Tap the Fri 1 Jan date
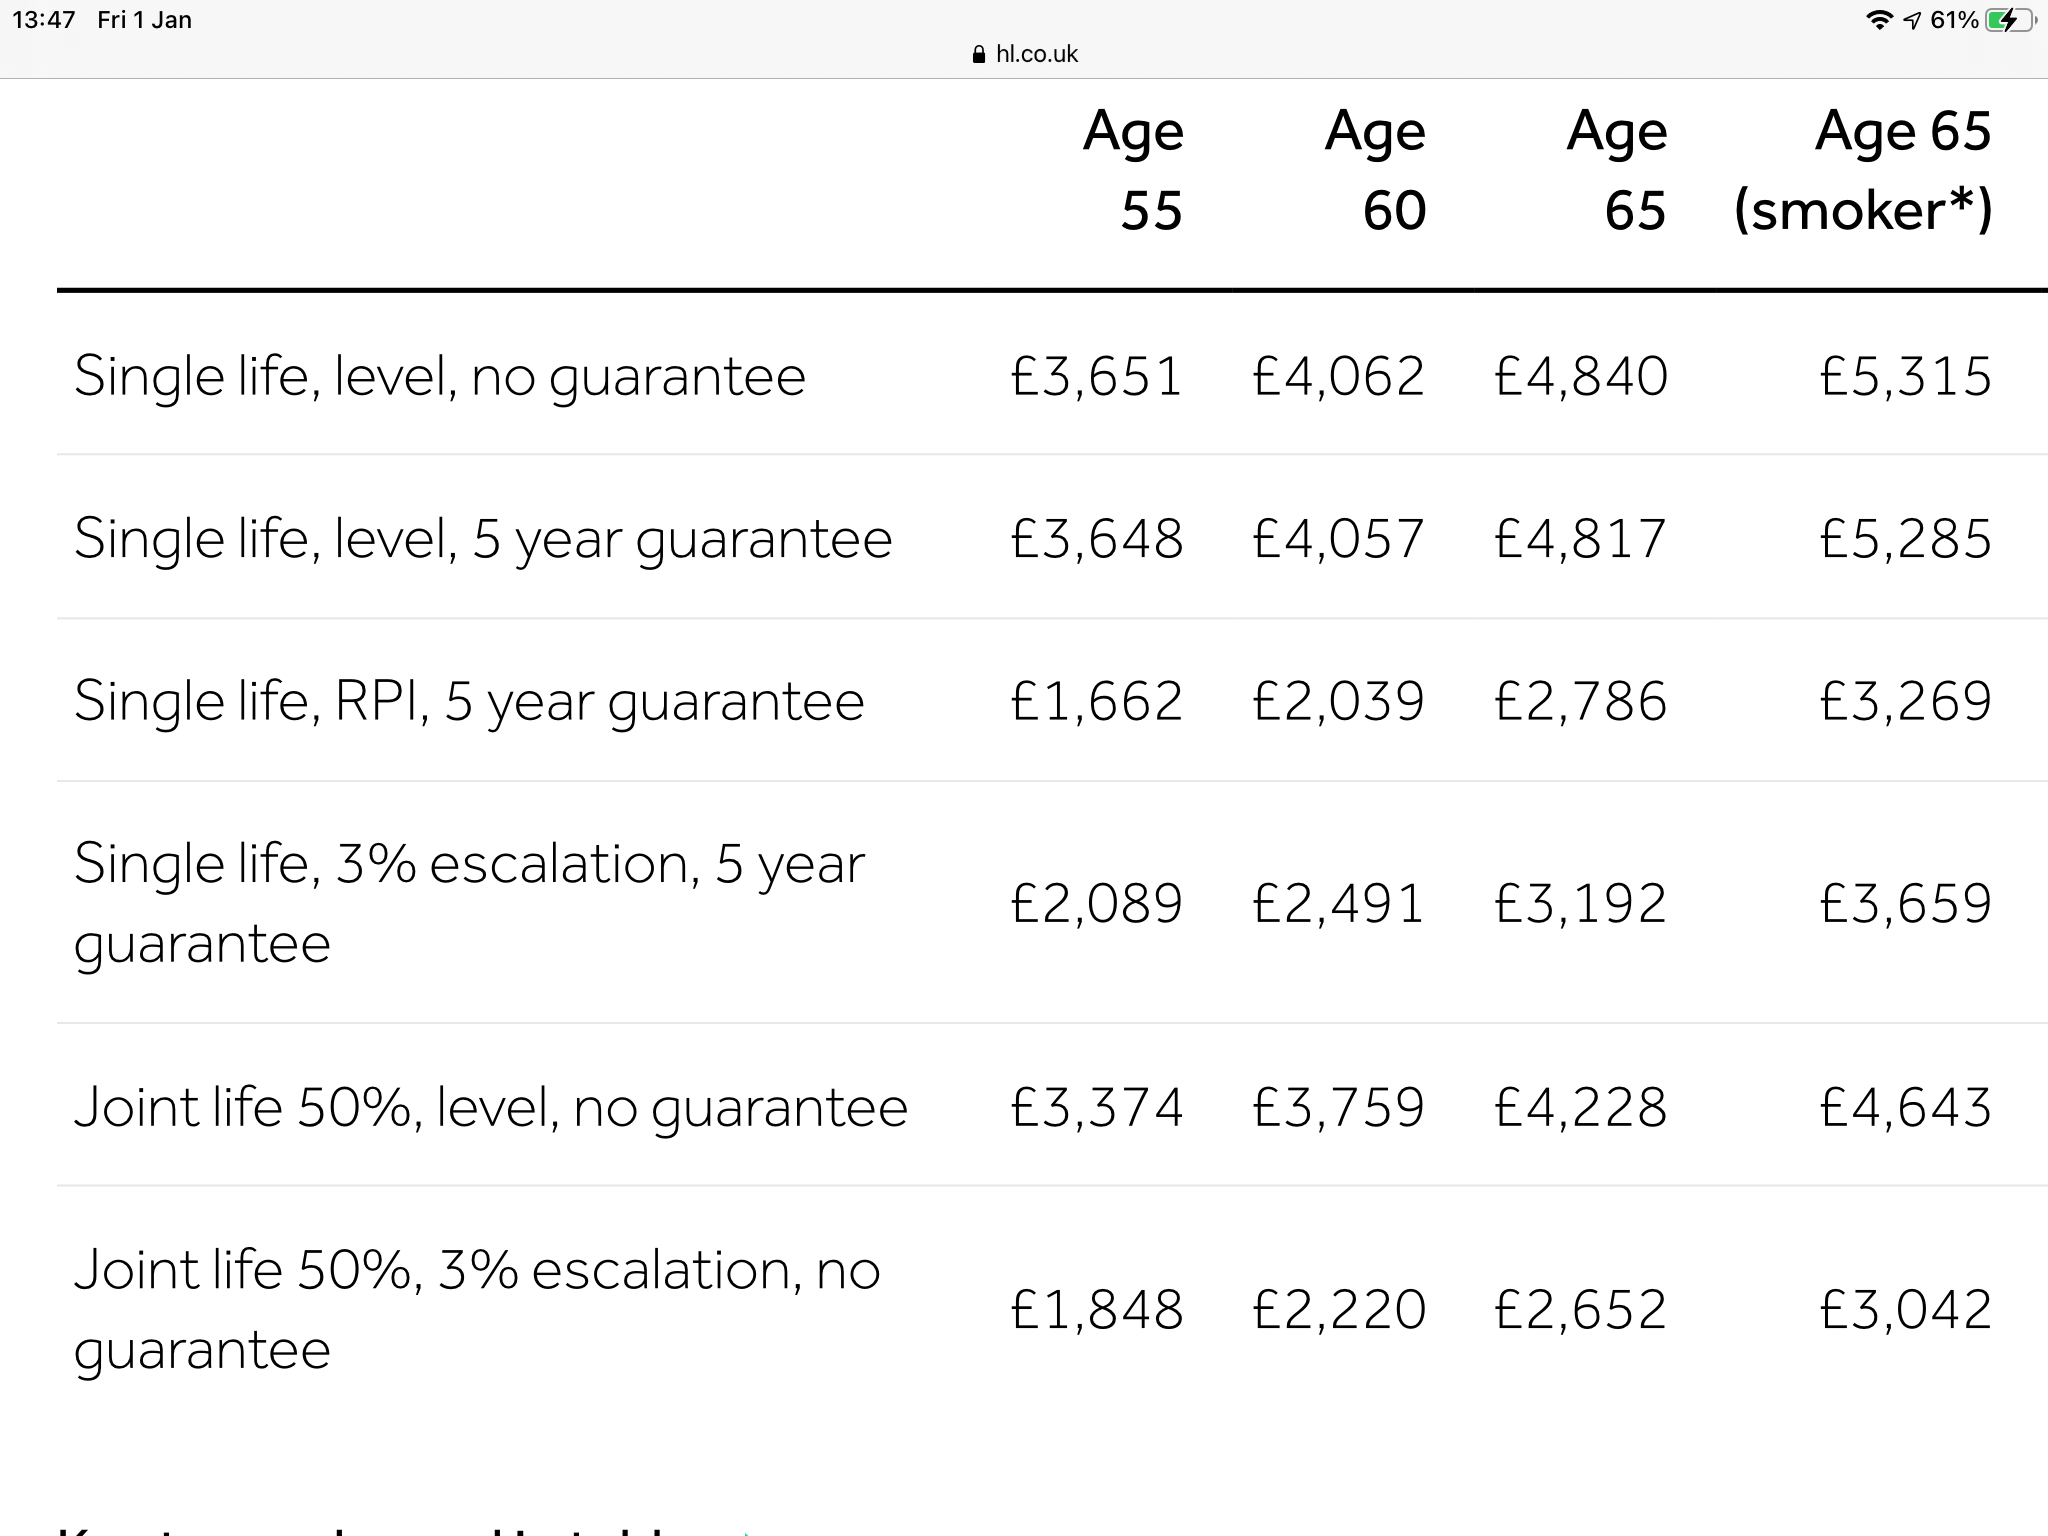This screenshot has height=1536, width=2048. [144, 20]
